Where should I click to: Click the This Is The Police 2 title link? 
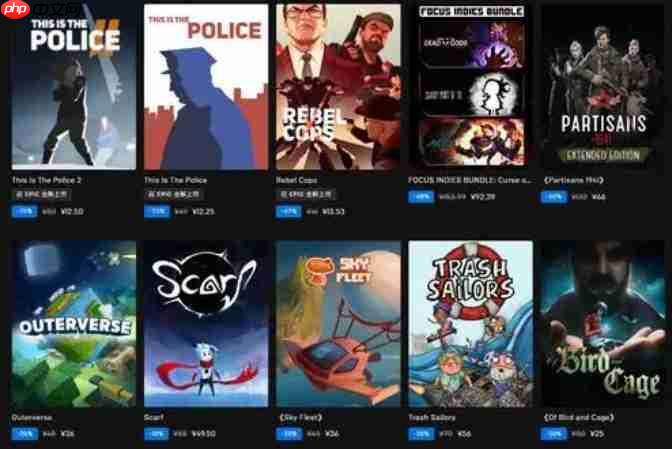(x=47, y=180)
